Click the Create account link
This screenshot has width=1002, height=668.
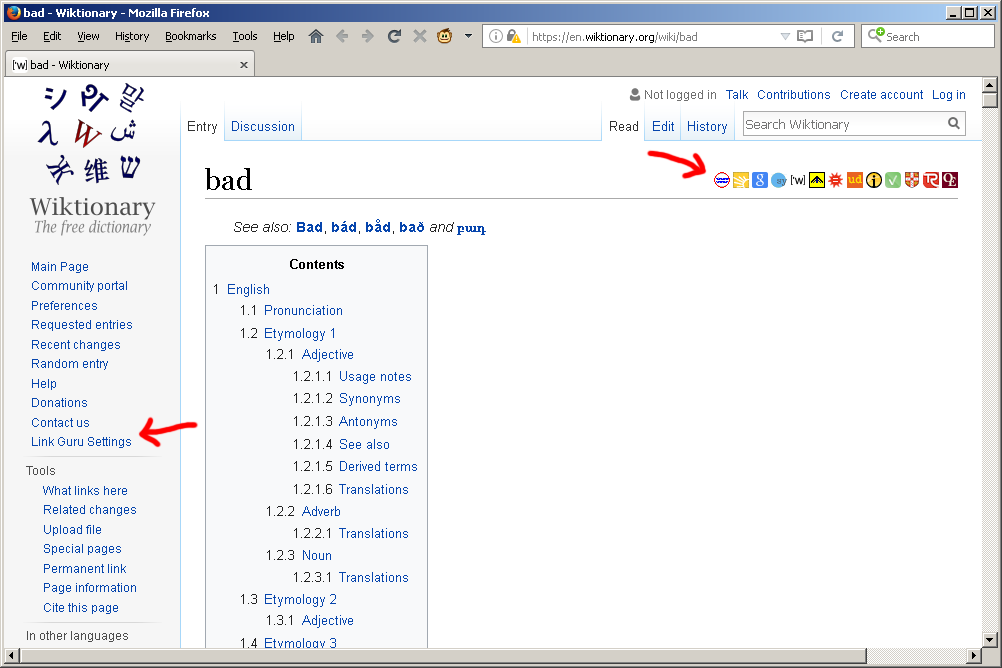[881, 95]
